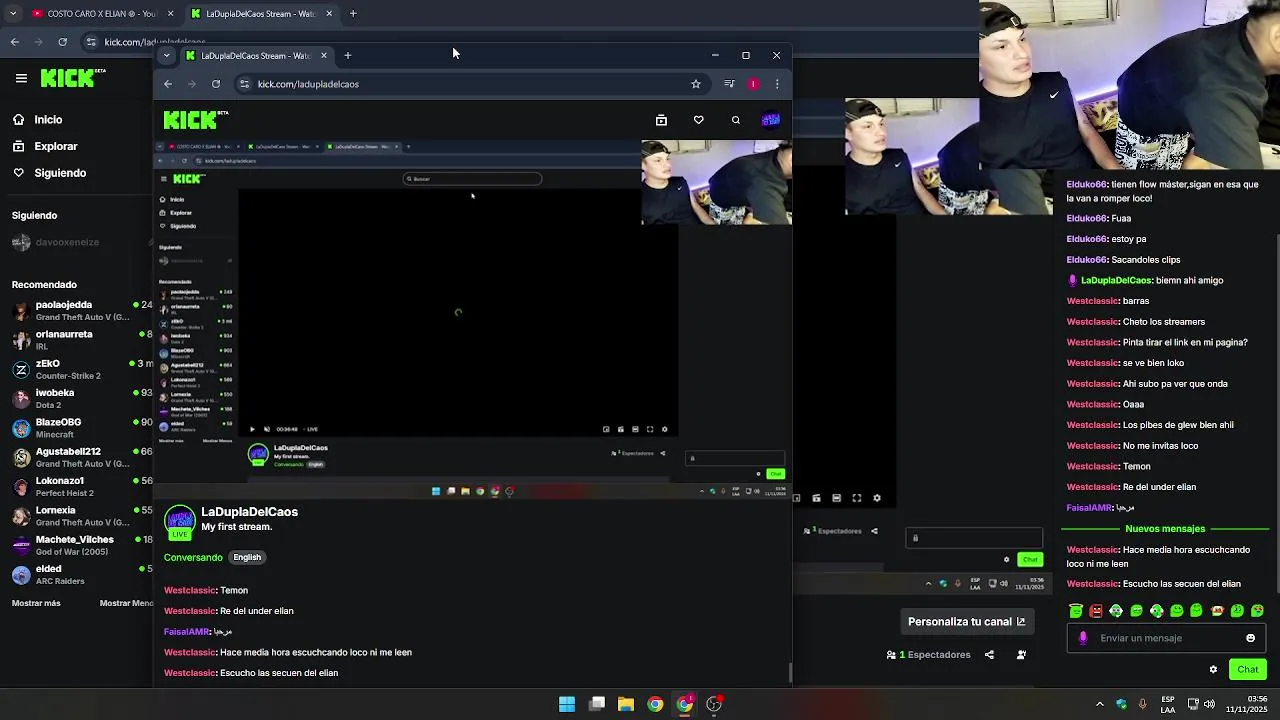Image resolution: width=1280 pixels, height=720 pixels.
Task: Open Chrome profile button in front window
Action: 753,84
